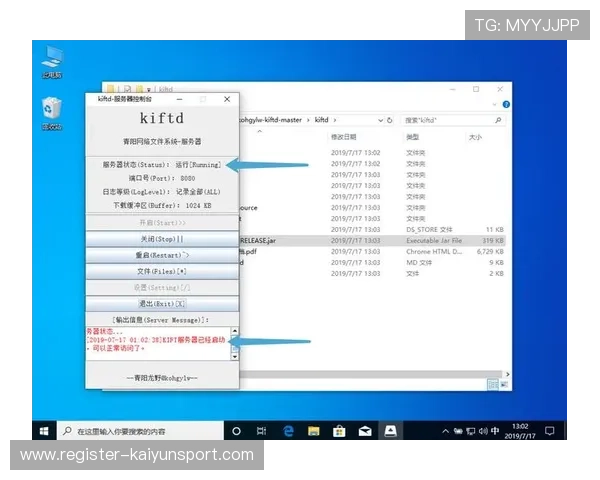This screenshot has height=480, width=600.
Task: Sort files by the type column header
Action: click(413, 136)
